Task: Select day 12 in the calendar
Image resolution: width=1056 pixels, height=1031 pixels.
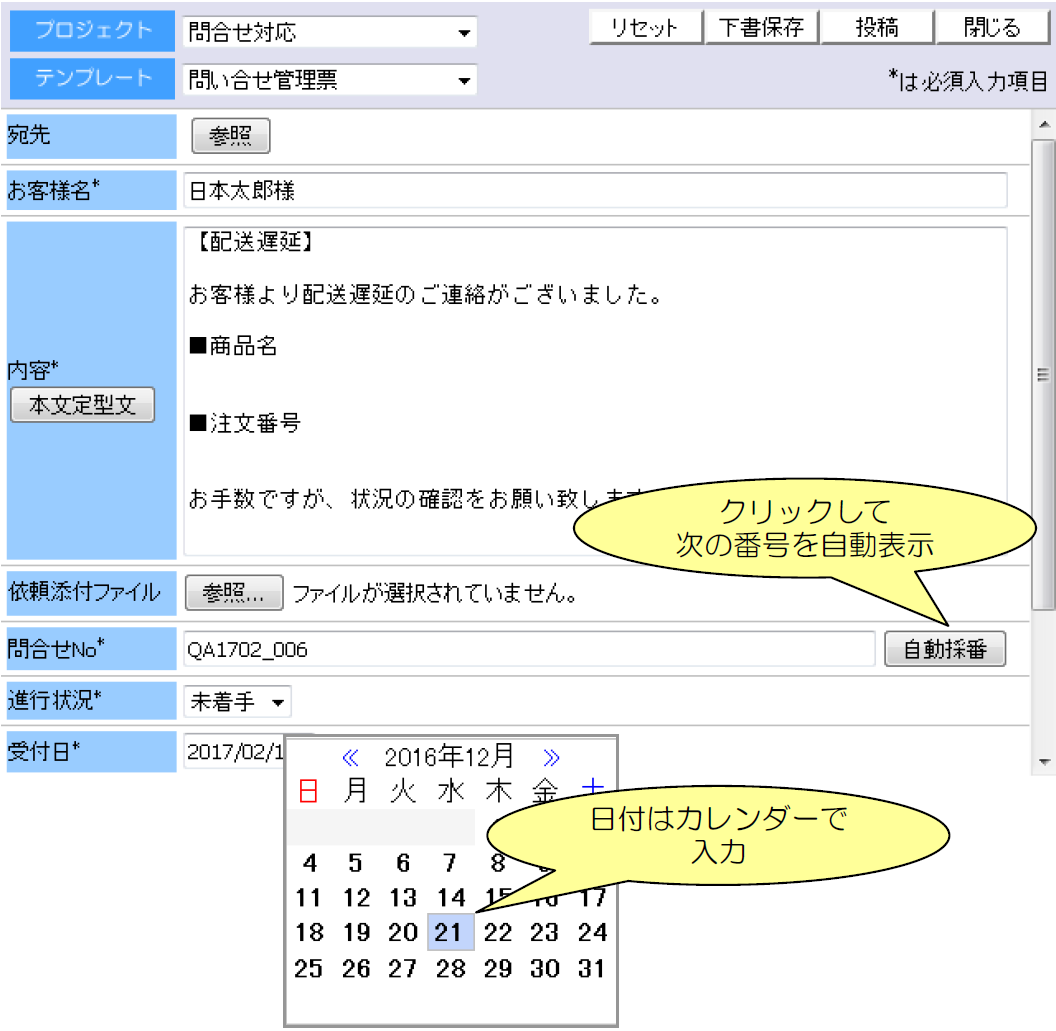Action: [356, 898]
